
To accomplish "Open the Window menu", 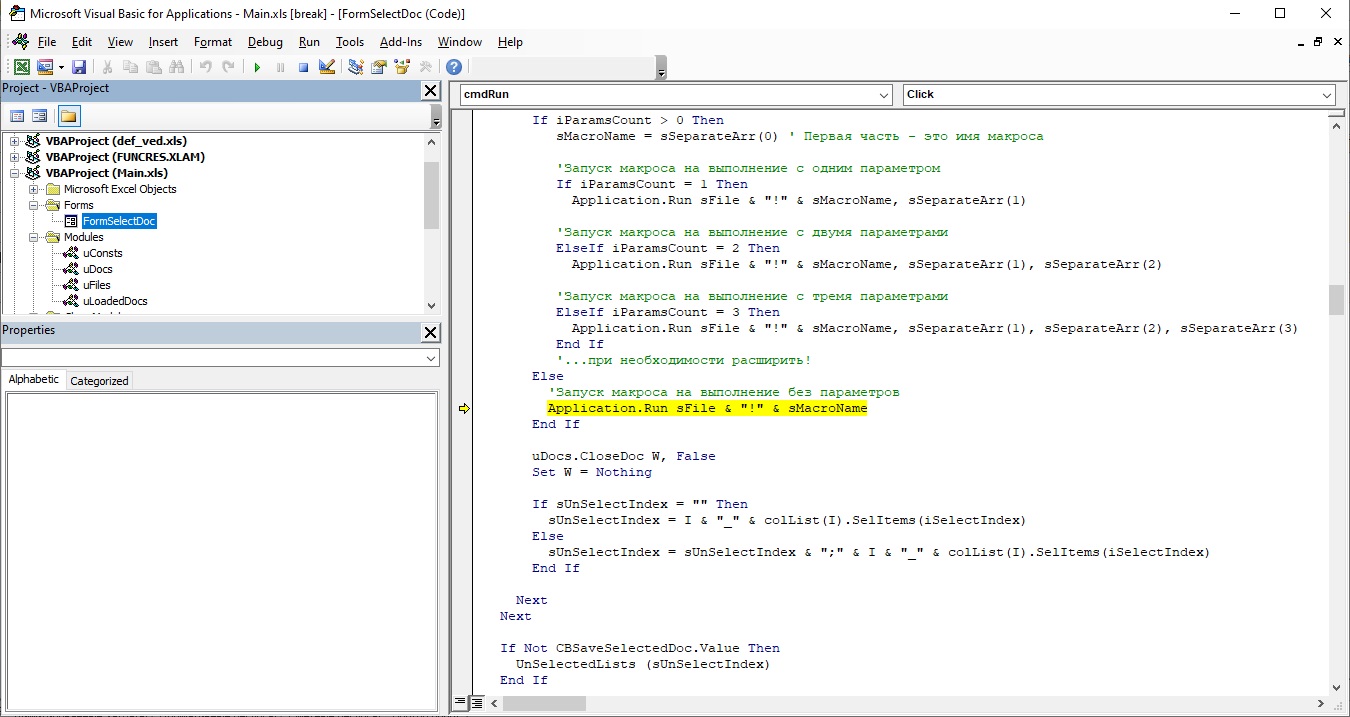I will click(x=460, y=42).
